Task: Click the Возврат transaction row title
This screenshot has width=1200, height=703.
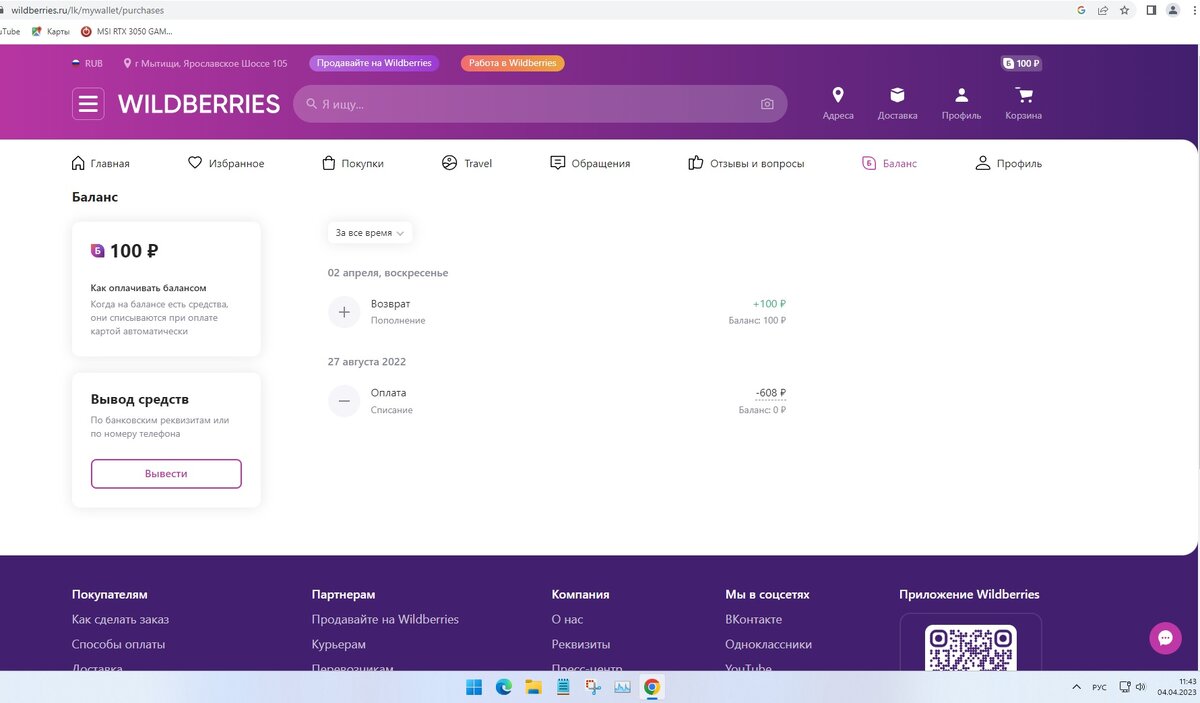Action: [x=390, y=304]
